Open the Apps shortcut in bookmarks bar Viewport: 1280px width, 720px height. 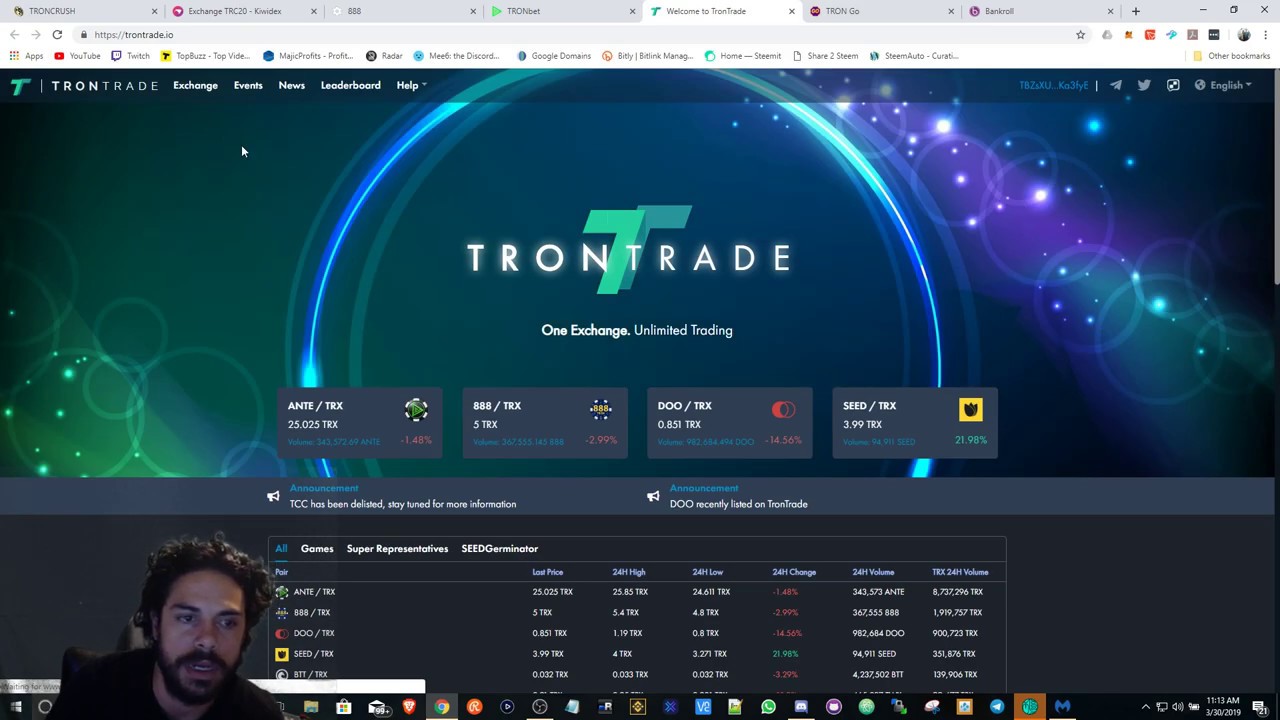click(27, 56)
